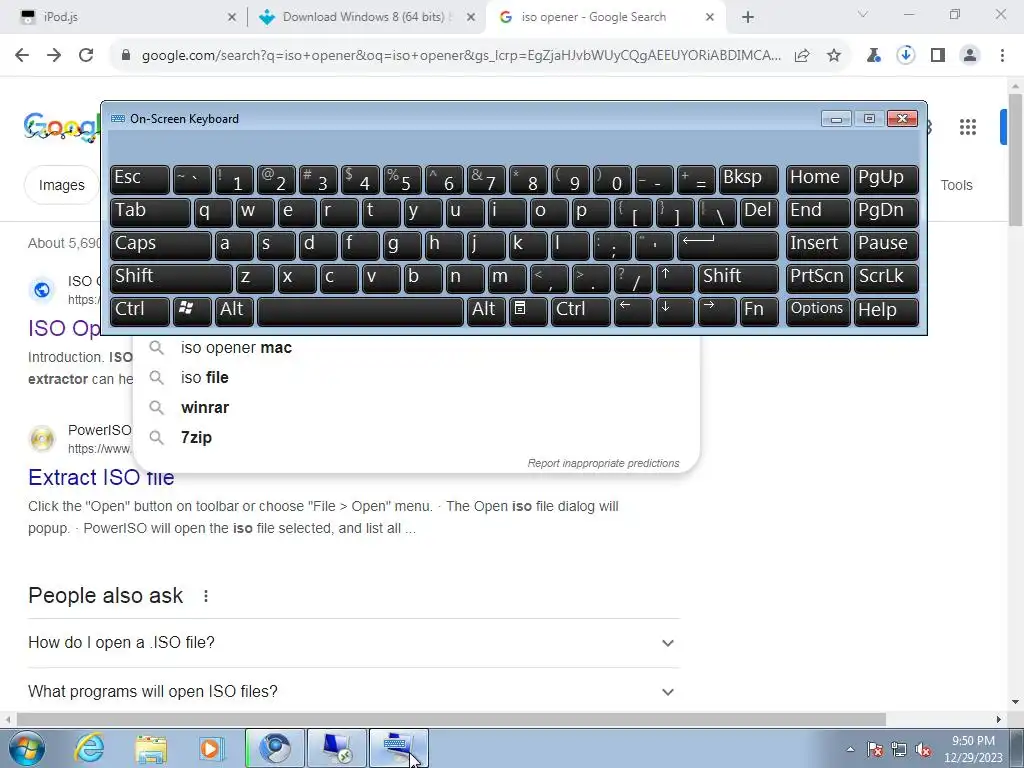Tap the Bksp key on the keyboard
The image size is (1024, 768).
point(748,179)
